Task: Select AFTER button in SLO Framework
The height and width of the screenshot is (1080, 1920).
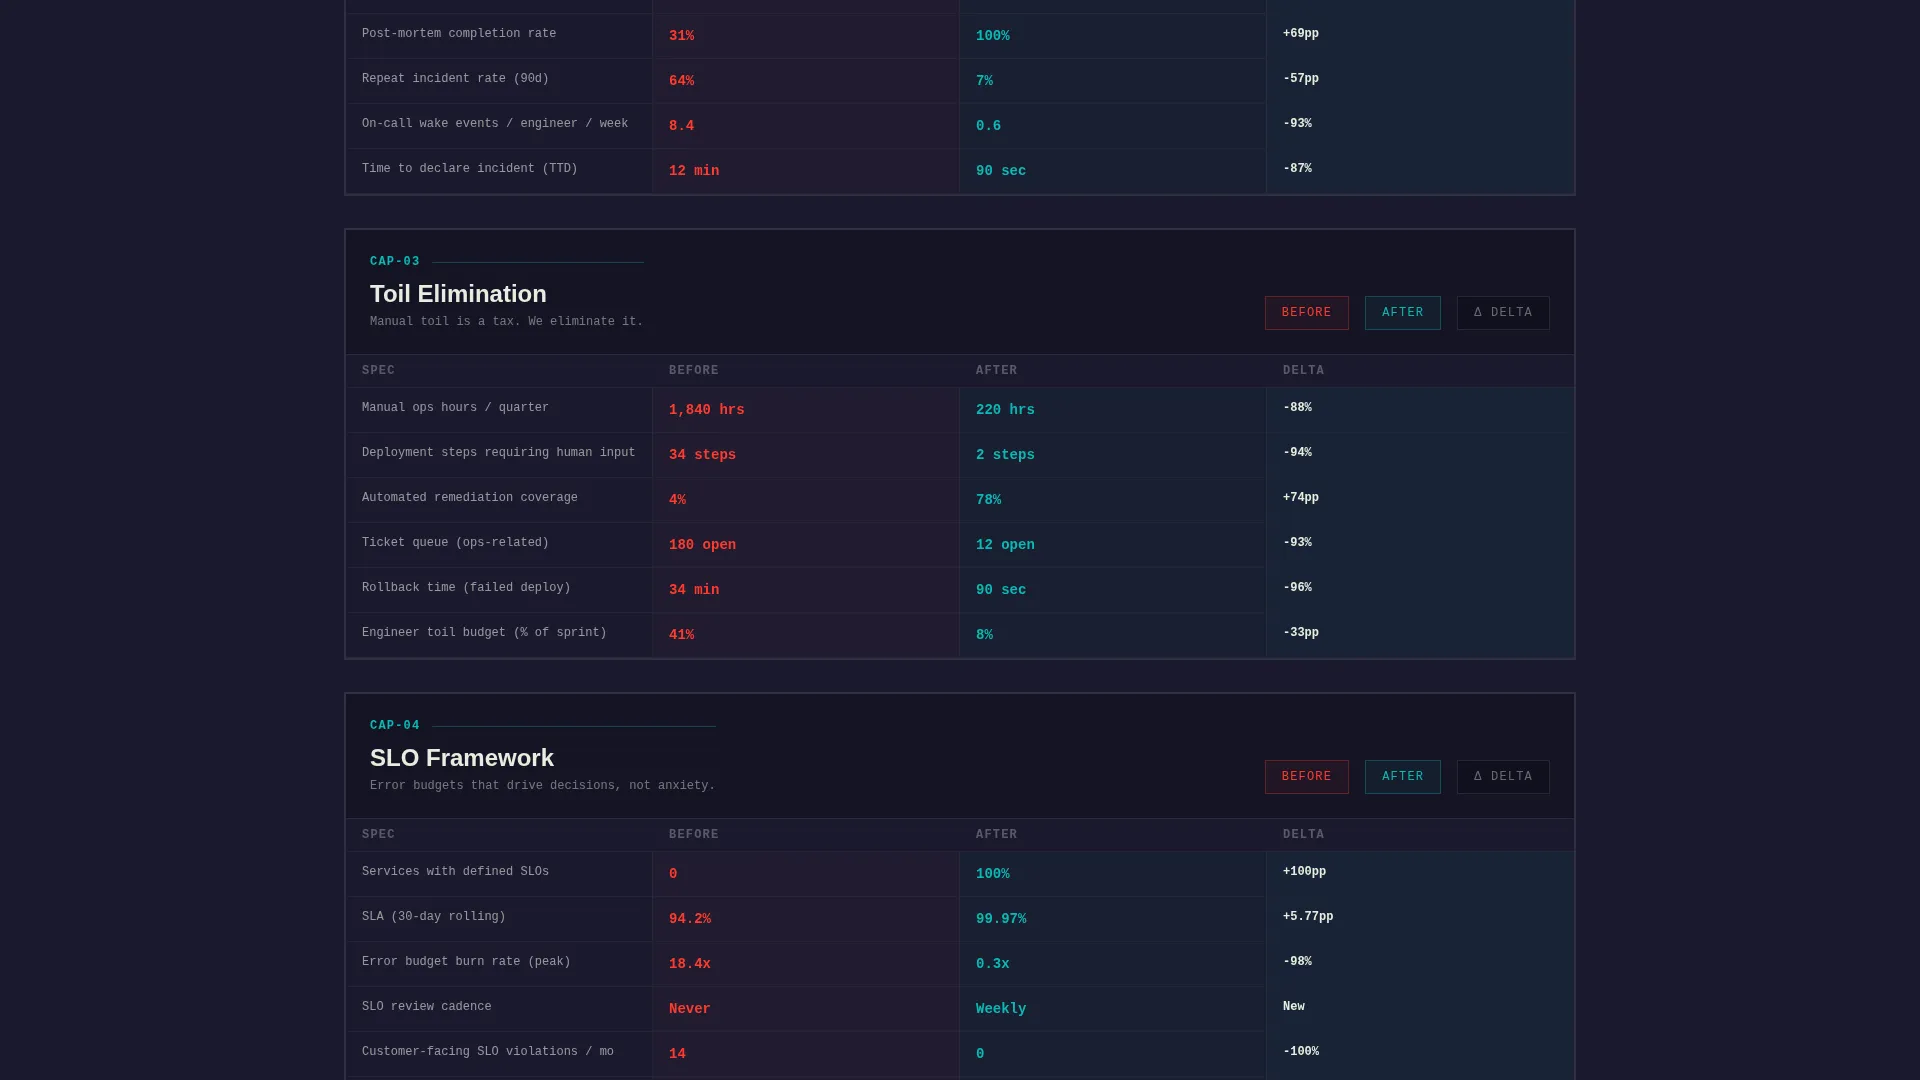Action: pyautogui.click(x=1402, y=777)
